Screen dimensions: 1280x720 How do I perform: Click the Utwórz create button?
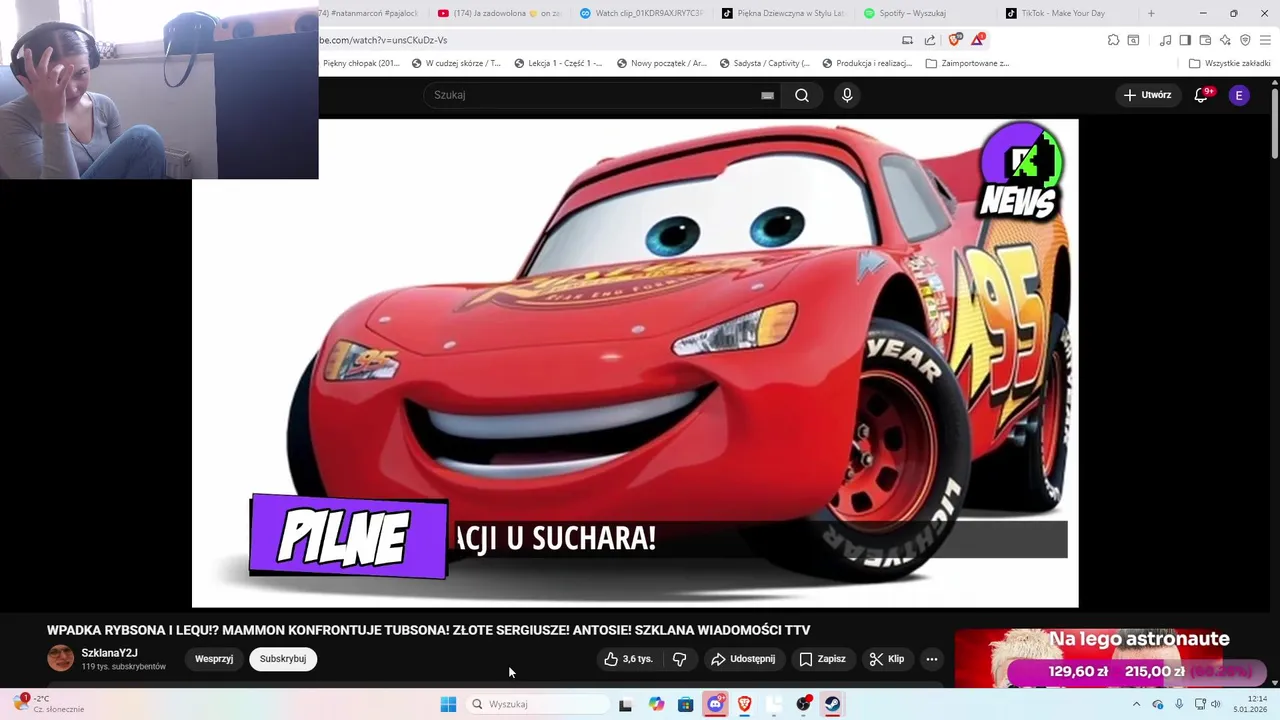[1147, 95]
